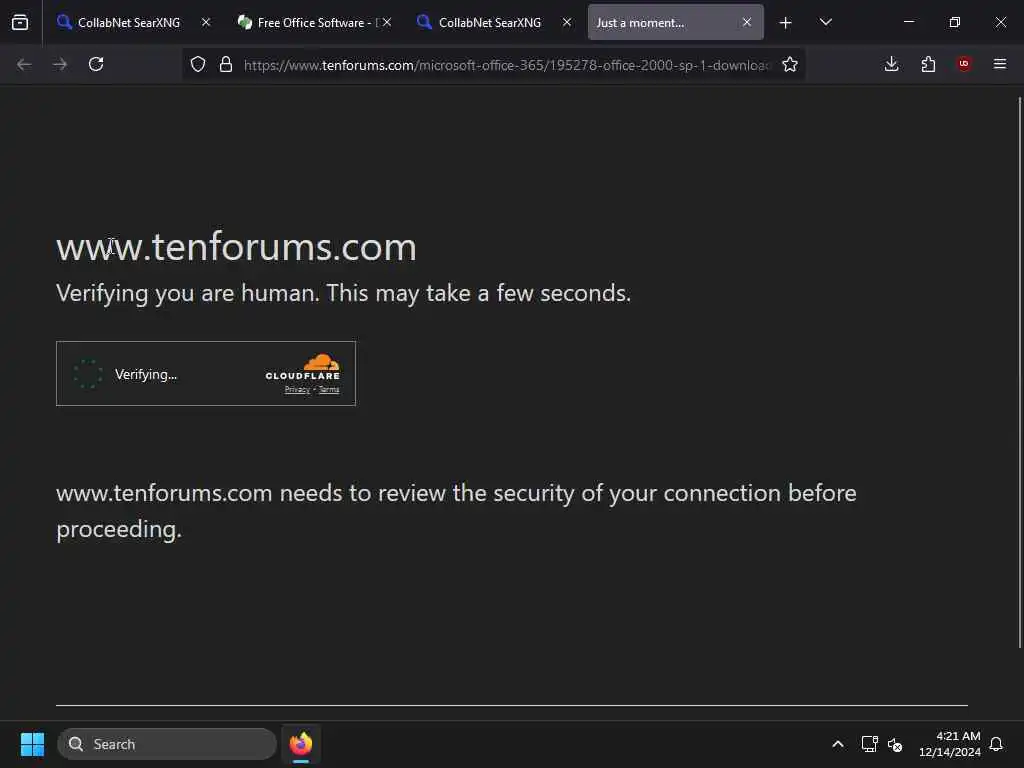The width and height of the screenshot is (1024, 768).
Task: Click the Firefox taskbar icon
Action: (x=301, y=744)
